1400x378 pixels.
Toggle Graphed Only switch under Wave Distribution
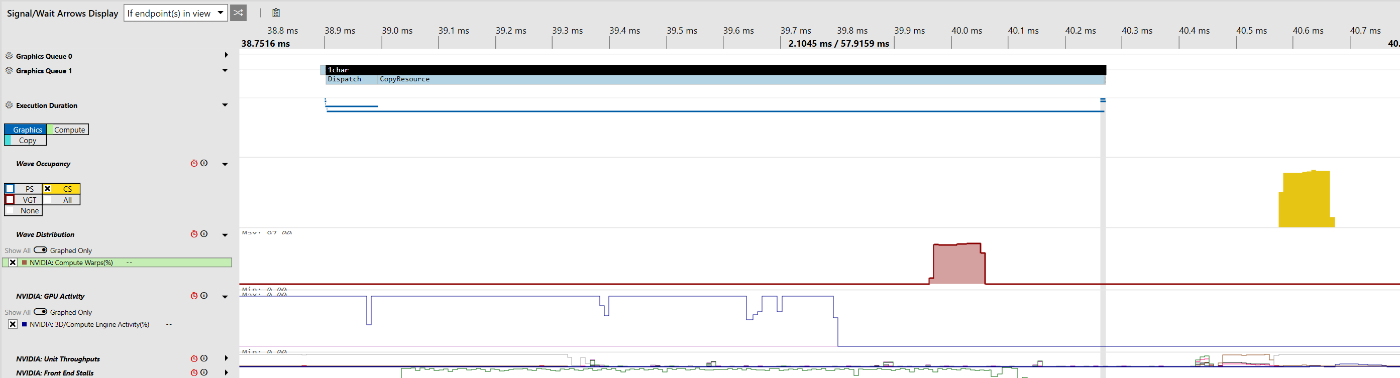point(41,250)
